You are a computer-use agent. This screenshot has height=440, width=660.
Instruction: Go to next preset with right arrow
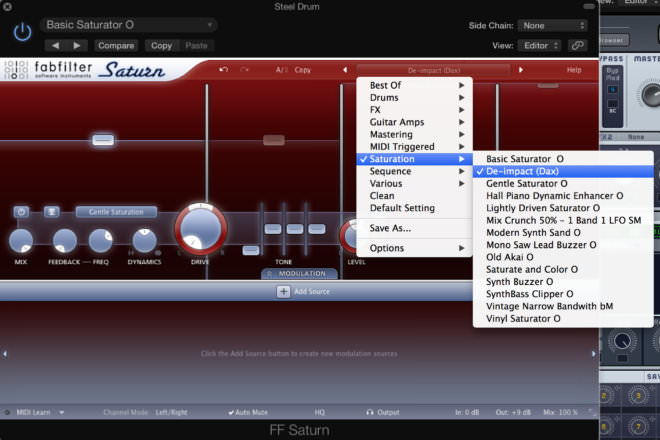77,45
